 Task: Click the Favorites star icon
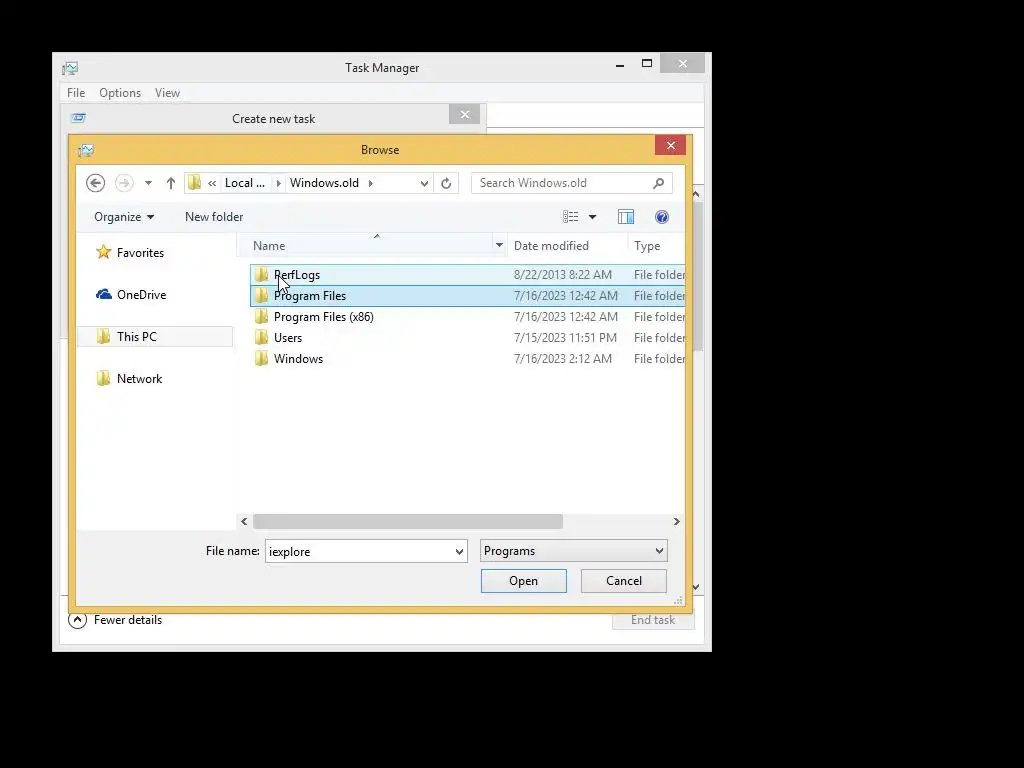click(x=103, y=252)
